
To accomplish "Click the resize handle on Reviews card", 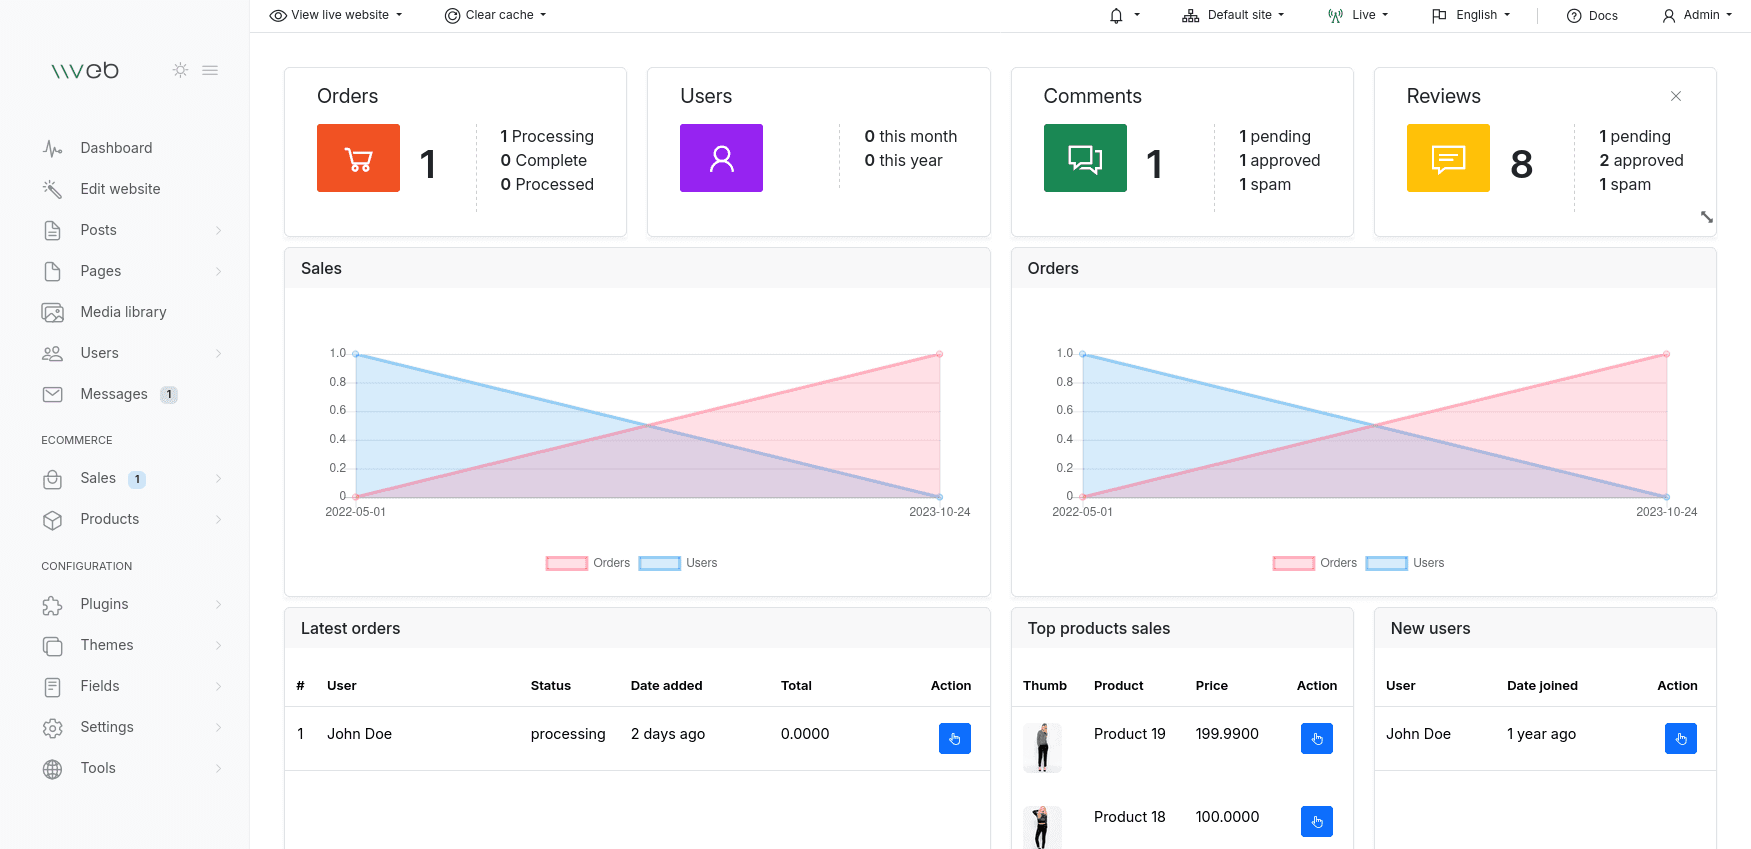I will [x=1706, y=217].
